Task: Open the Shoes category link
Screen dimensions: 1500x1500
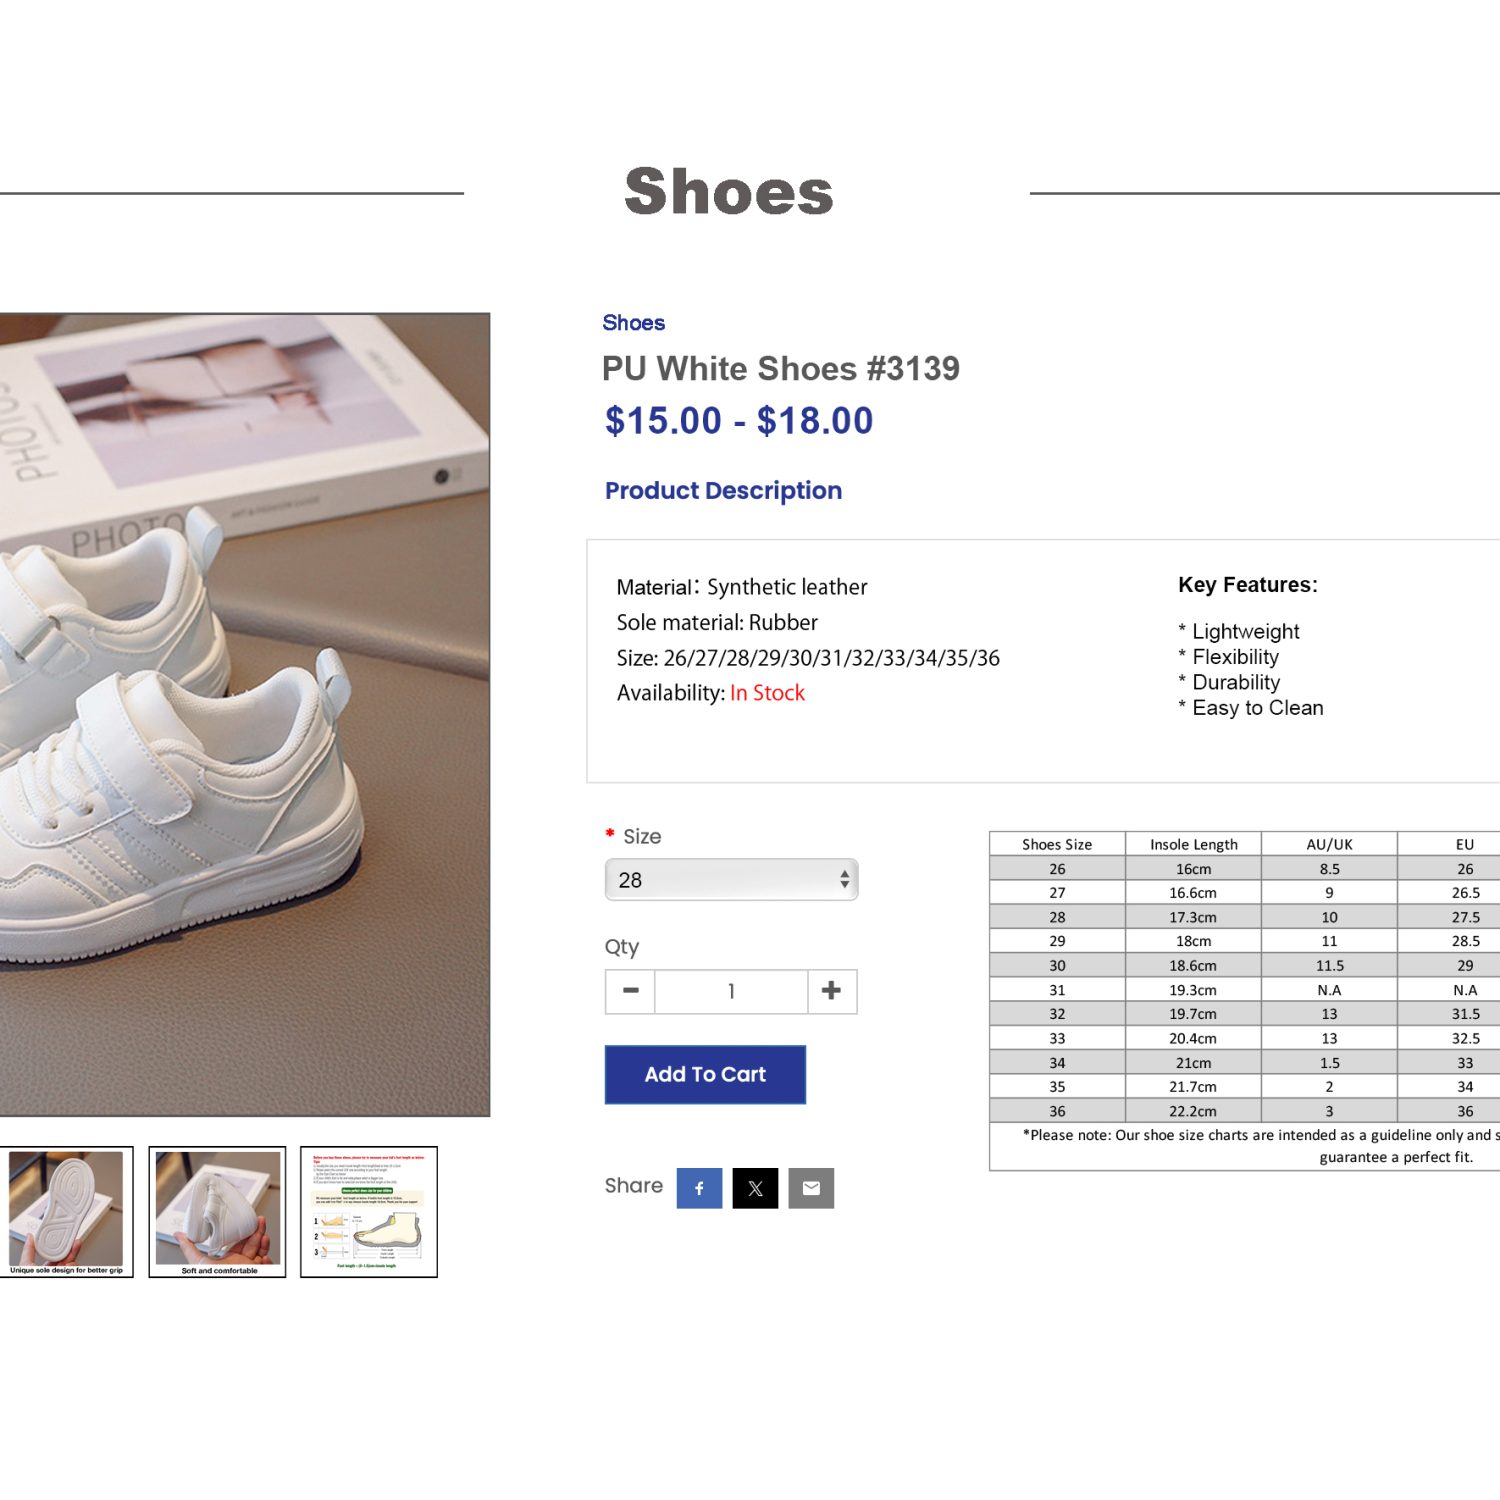Action: tap(633, 323)
